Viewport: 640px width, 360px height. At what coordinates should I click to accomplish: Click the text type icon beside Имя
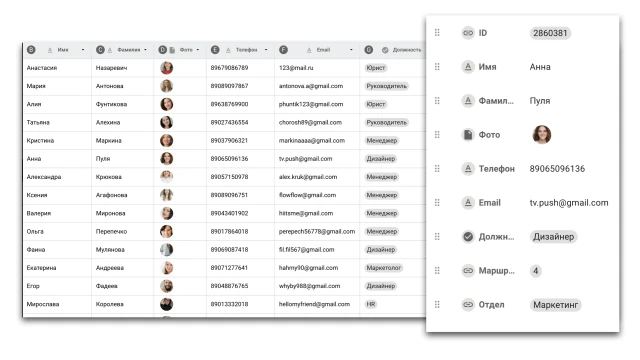pyautogui.click(x=468, y=67)
